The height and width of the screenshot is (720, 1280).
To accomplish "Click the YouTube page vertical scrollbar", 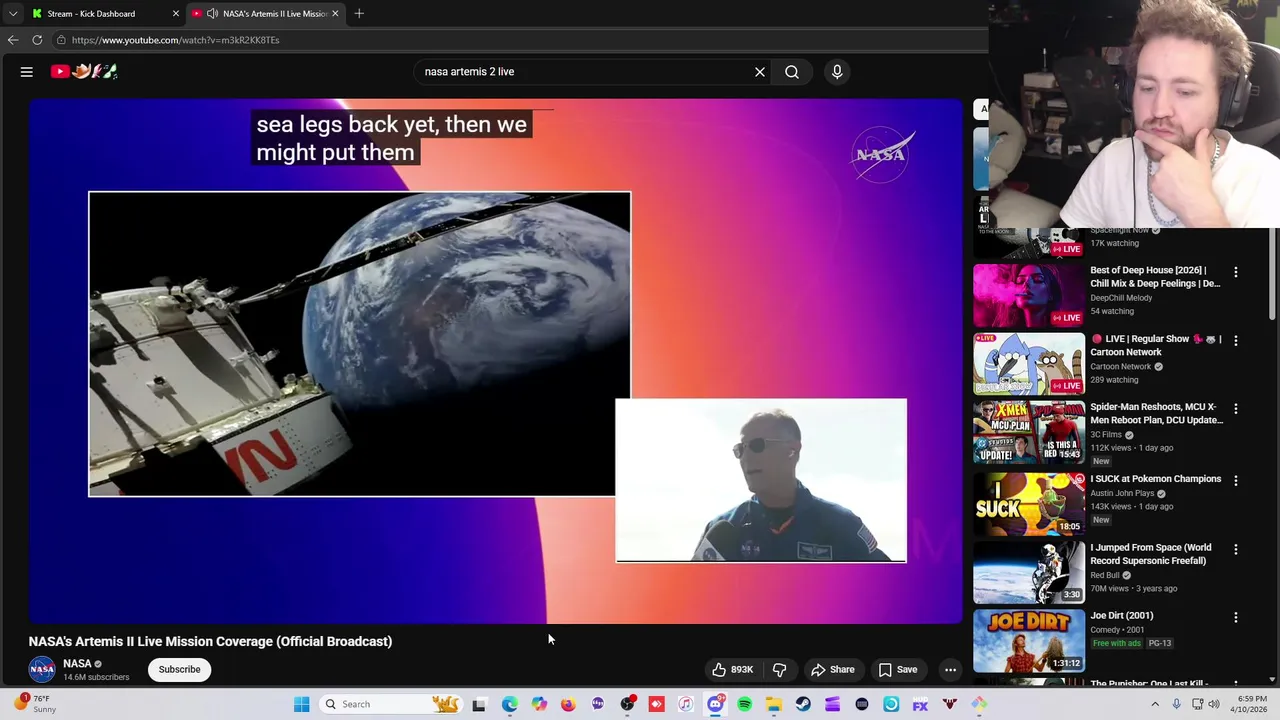I will point(1273,273).
